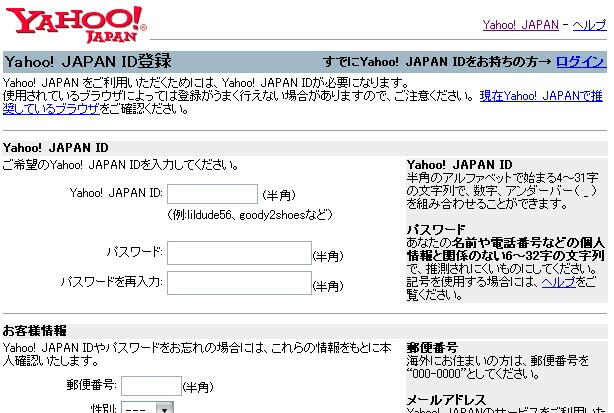
Task: Click the パスワード help heading in sidebar
Action: [x=436, y=229]
